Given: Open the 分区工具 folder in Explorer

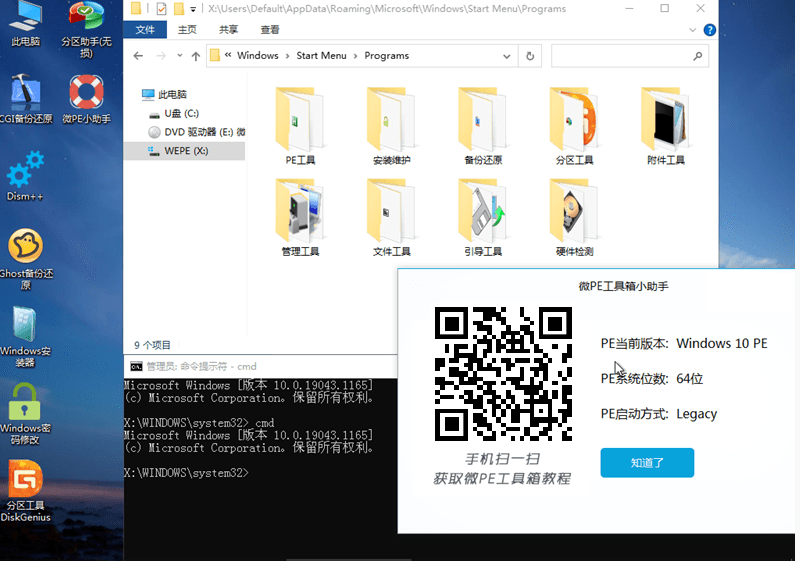Looking at the screenshot, I should point(574,126).
